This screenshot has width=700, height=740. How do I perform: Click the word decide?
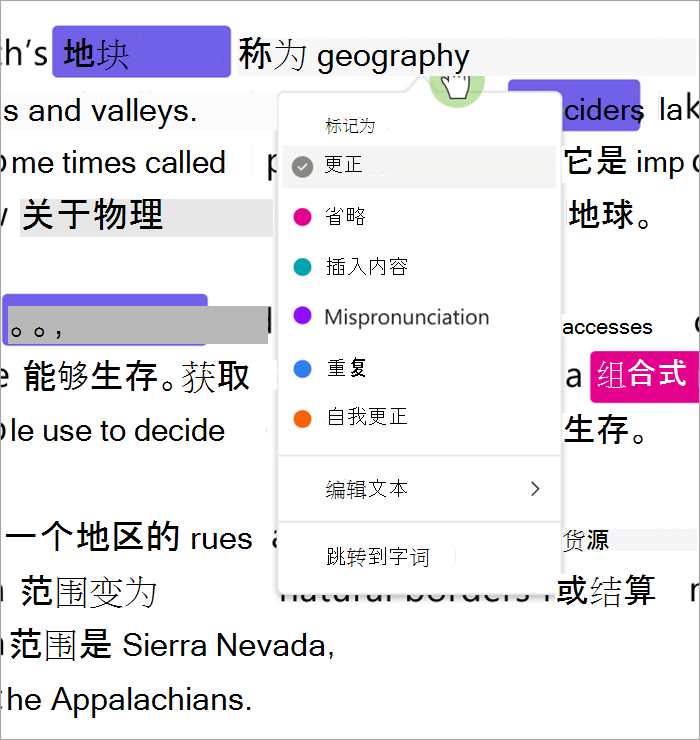pyautogui.click(x=179, y=430)
